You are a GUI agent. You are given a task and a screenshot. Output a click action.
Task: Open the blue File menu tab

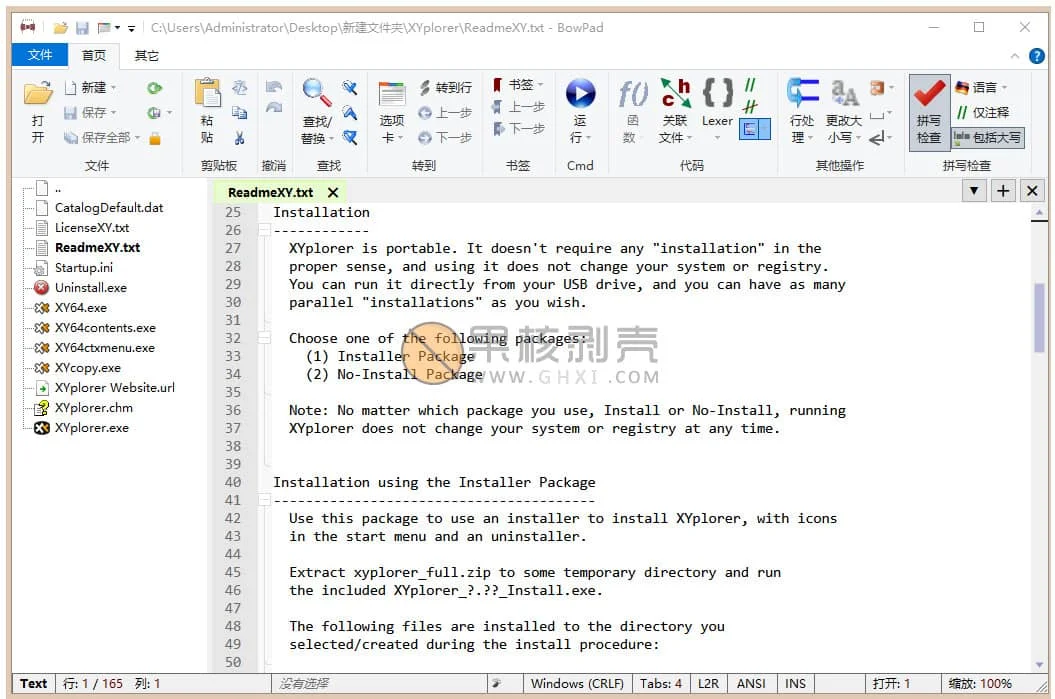point(40,55)
